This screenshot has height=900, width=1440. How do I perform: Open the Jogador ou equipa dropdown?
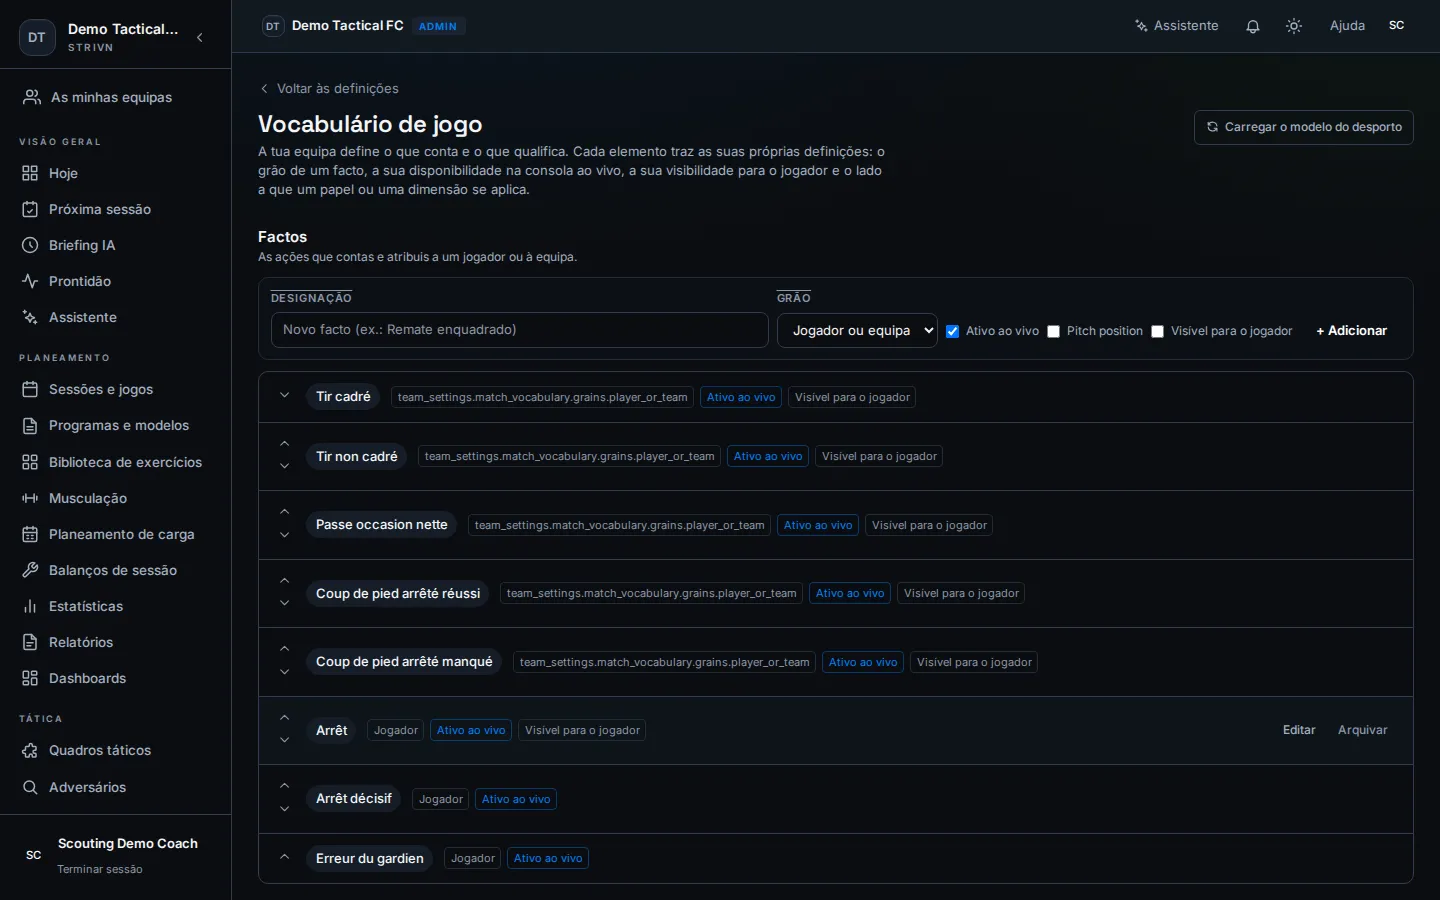pyautogui.click(x=857, y=330)
